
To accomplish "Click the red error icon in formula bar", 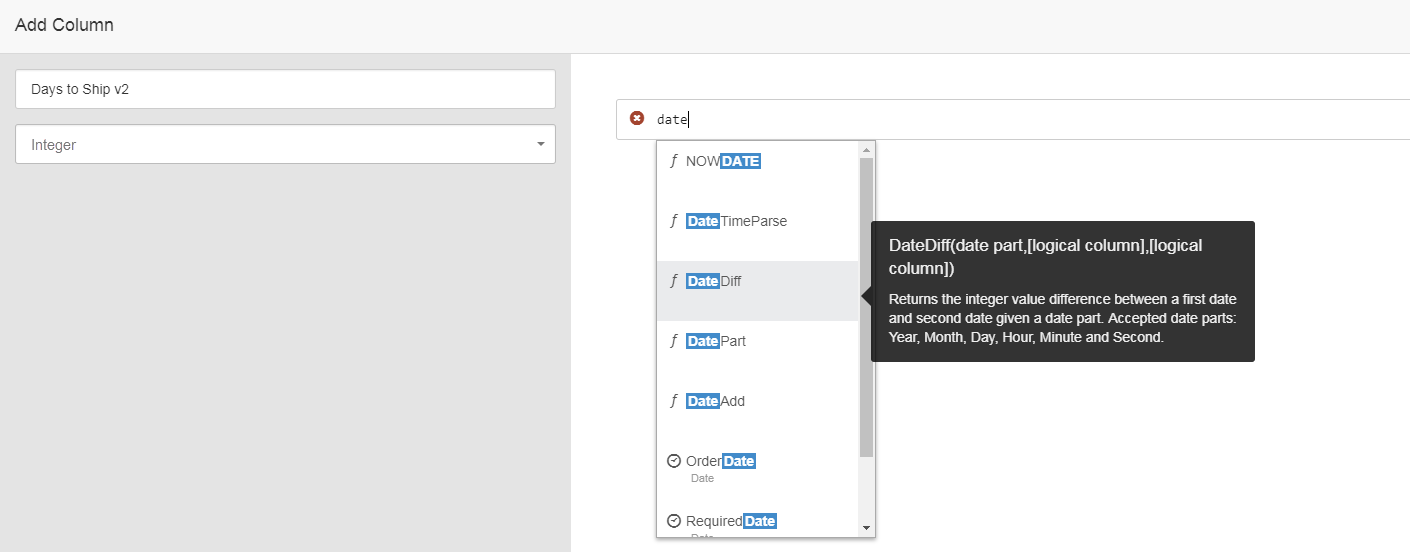I will (x=637, y=119).
